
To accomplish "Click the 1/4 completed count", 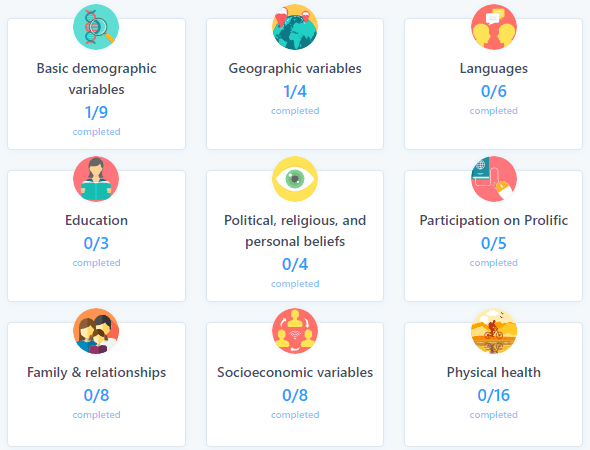I will 295,91.
